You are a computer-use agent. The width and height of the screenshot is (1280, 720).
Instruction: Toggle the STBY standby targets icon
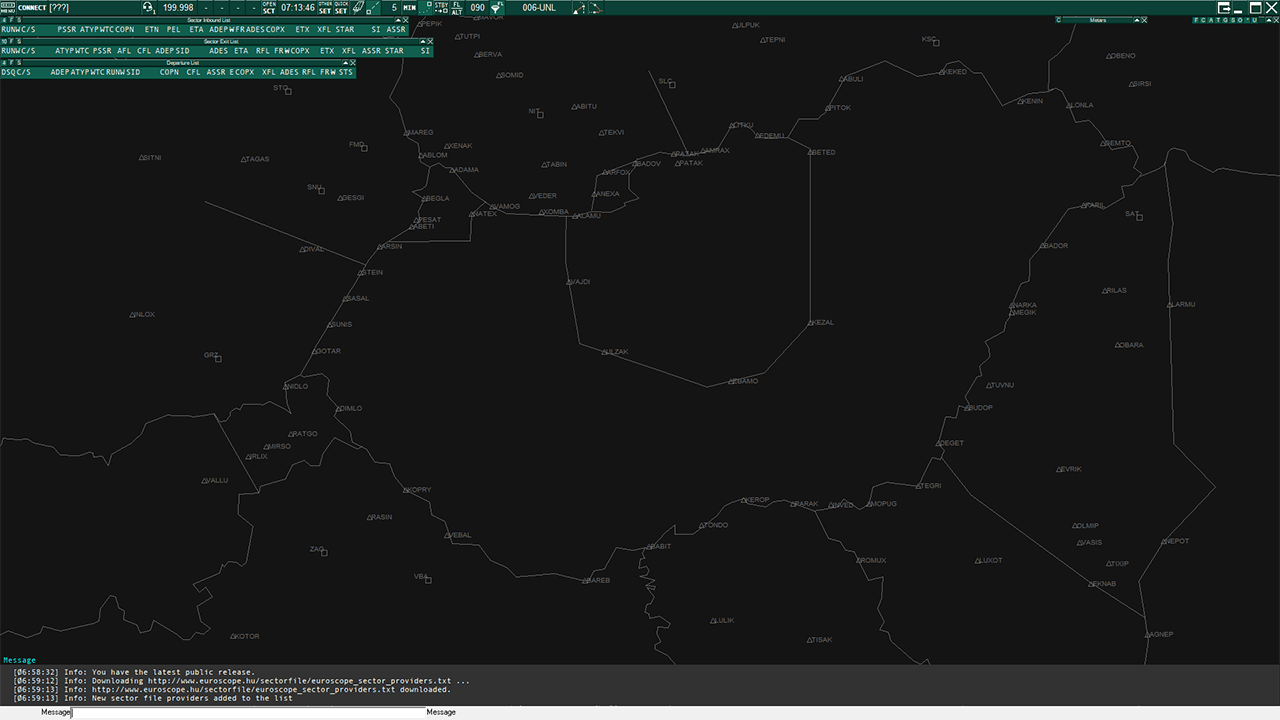442,8
